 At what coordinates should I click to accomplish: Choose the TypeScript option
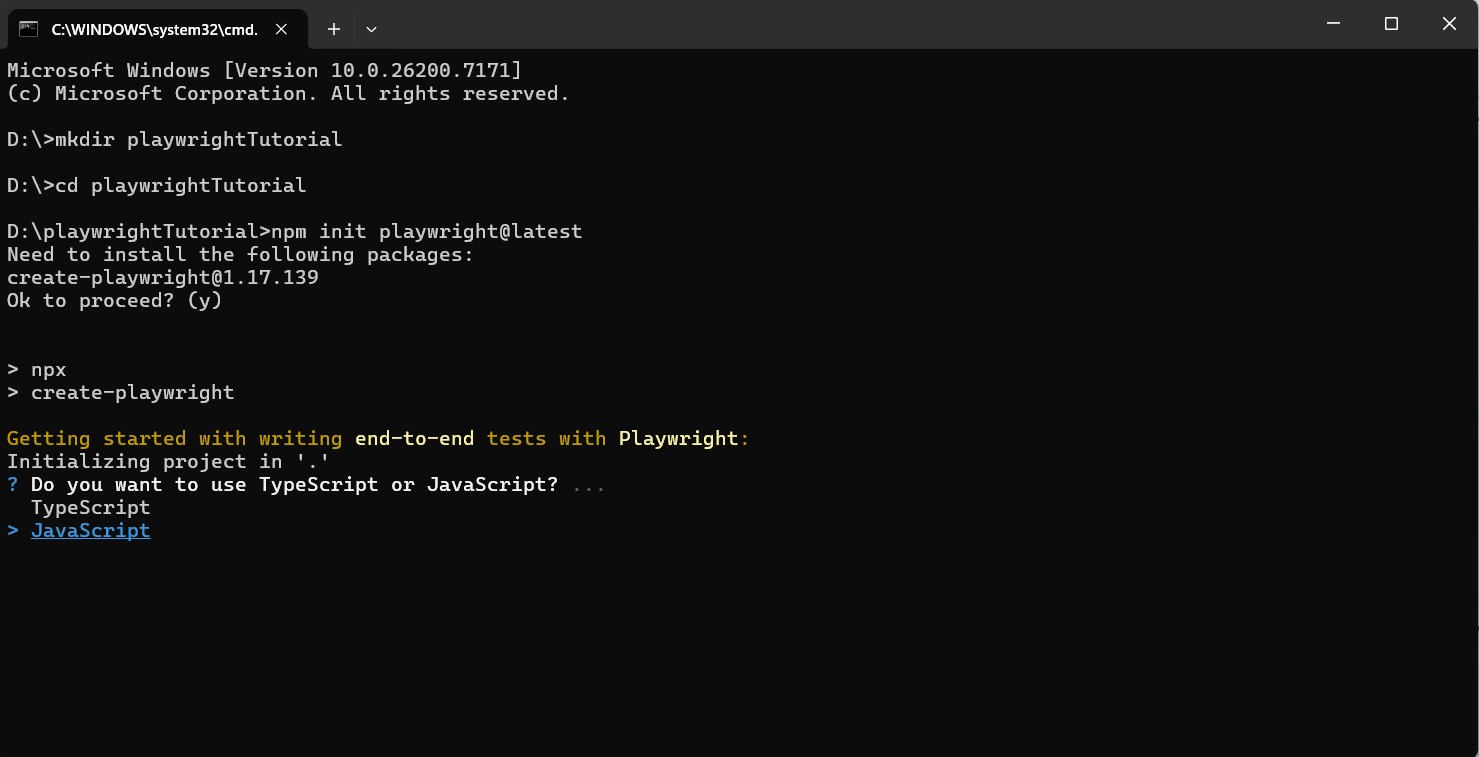click(90, 508)
